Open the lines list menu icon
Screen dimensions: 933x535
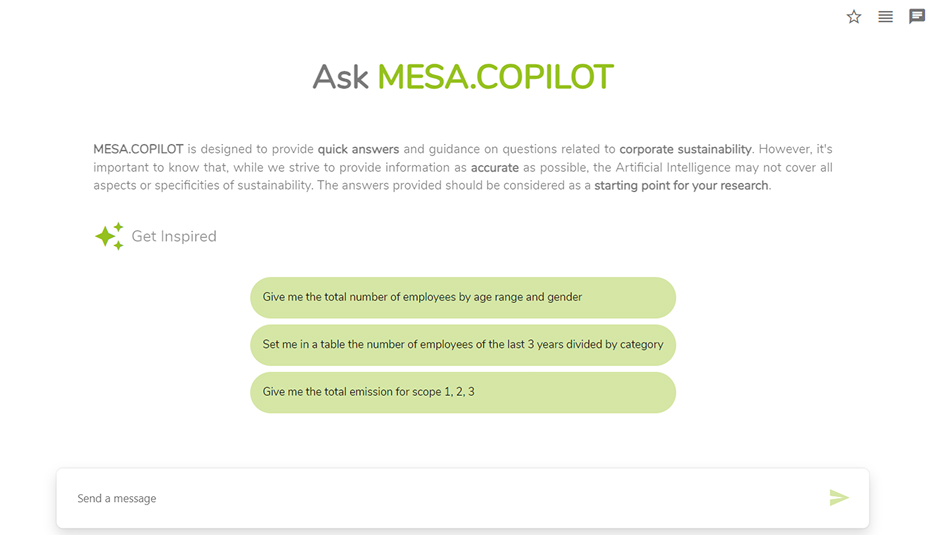[885, 17]
